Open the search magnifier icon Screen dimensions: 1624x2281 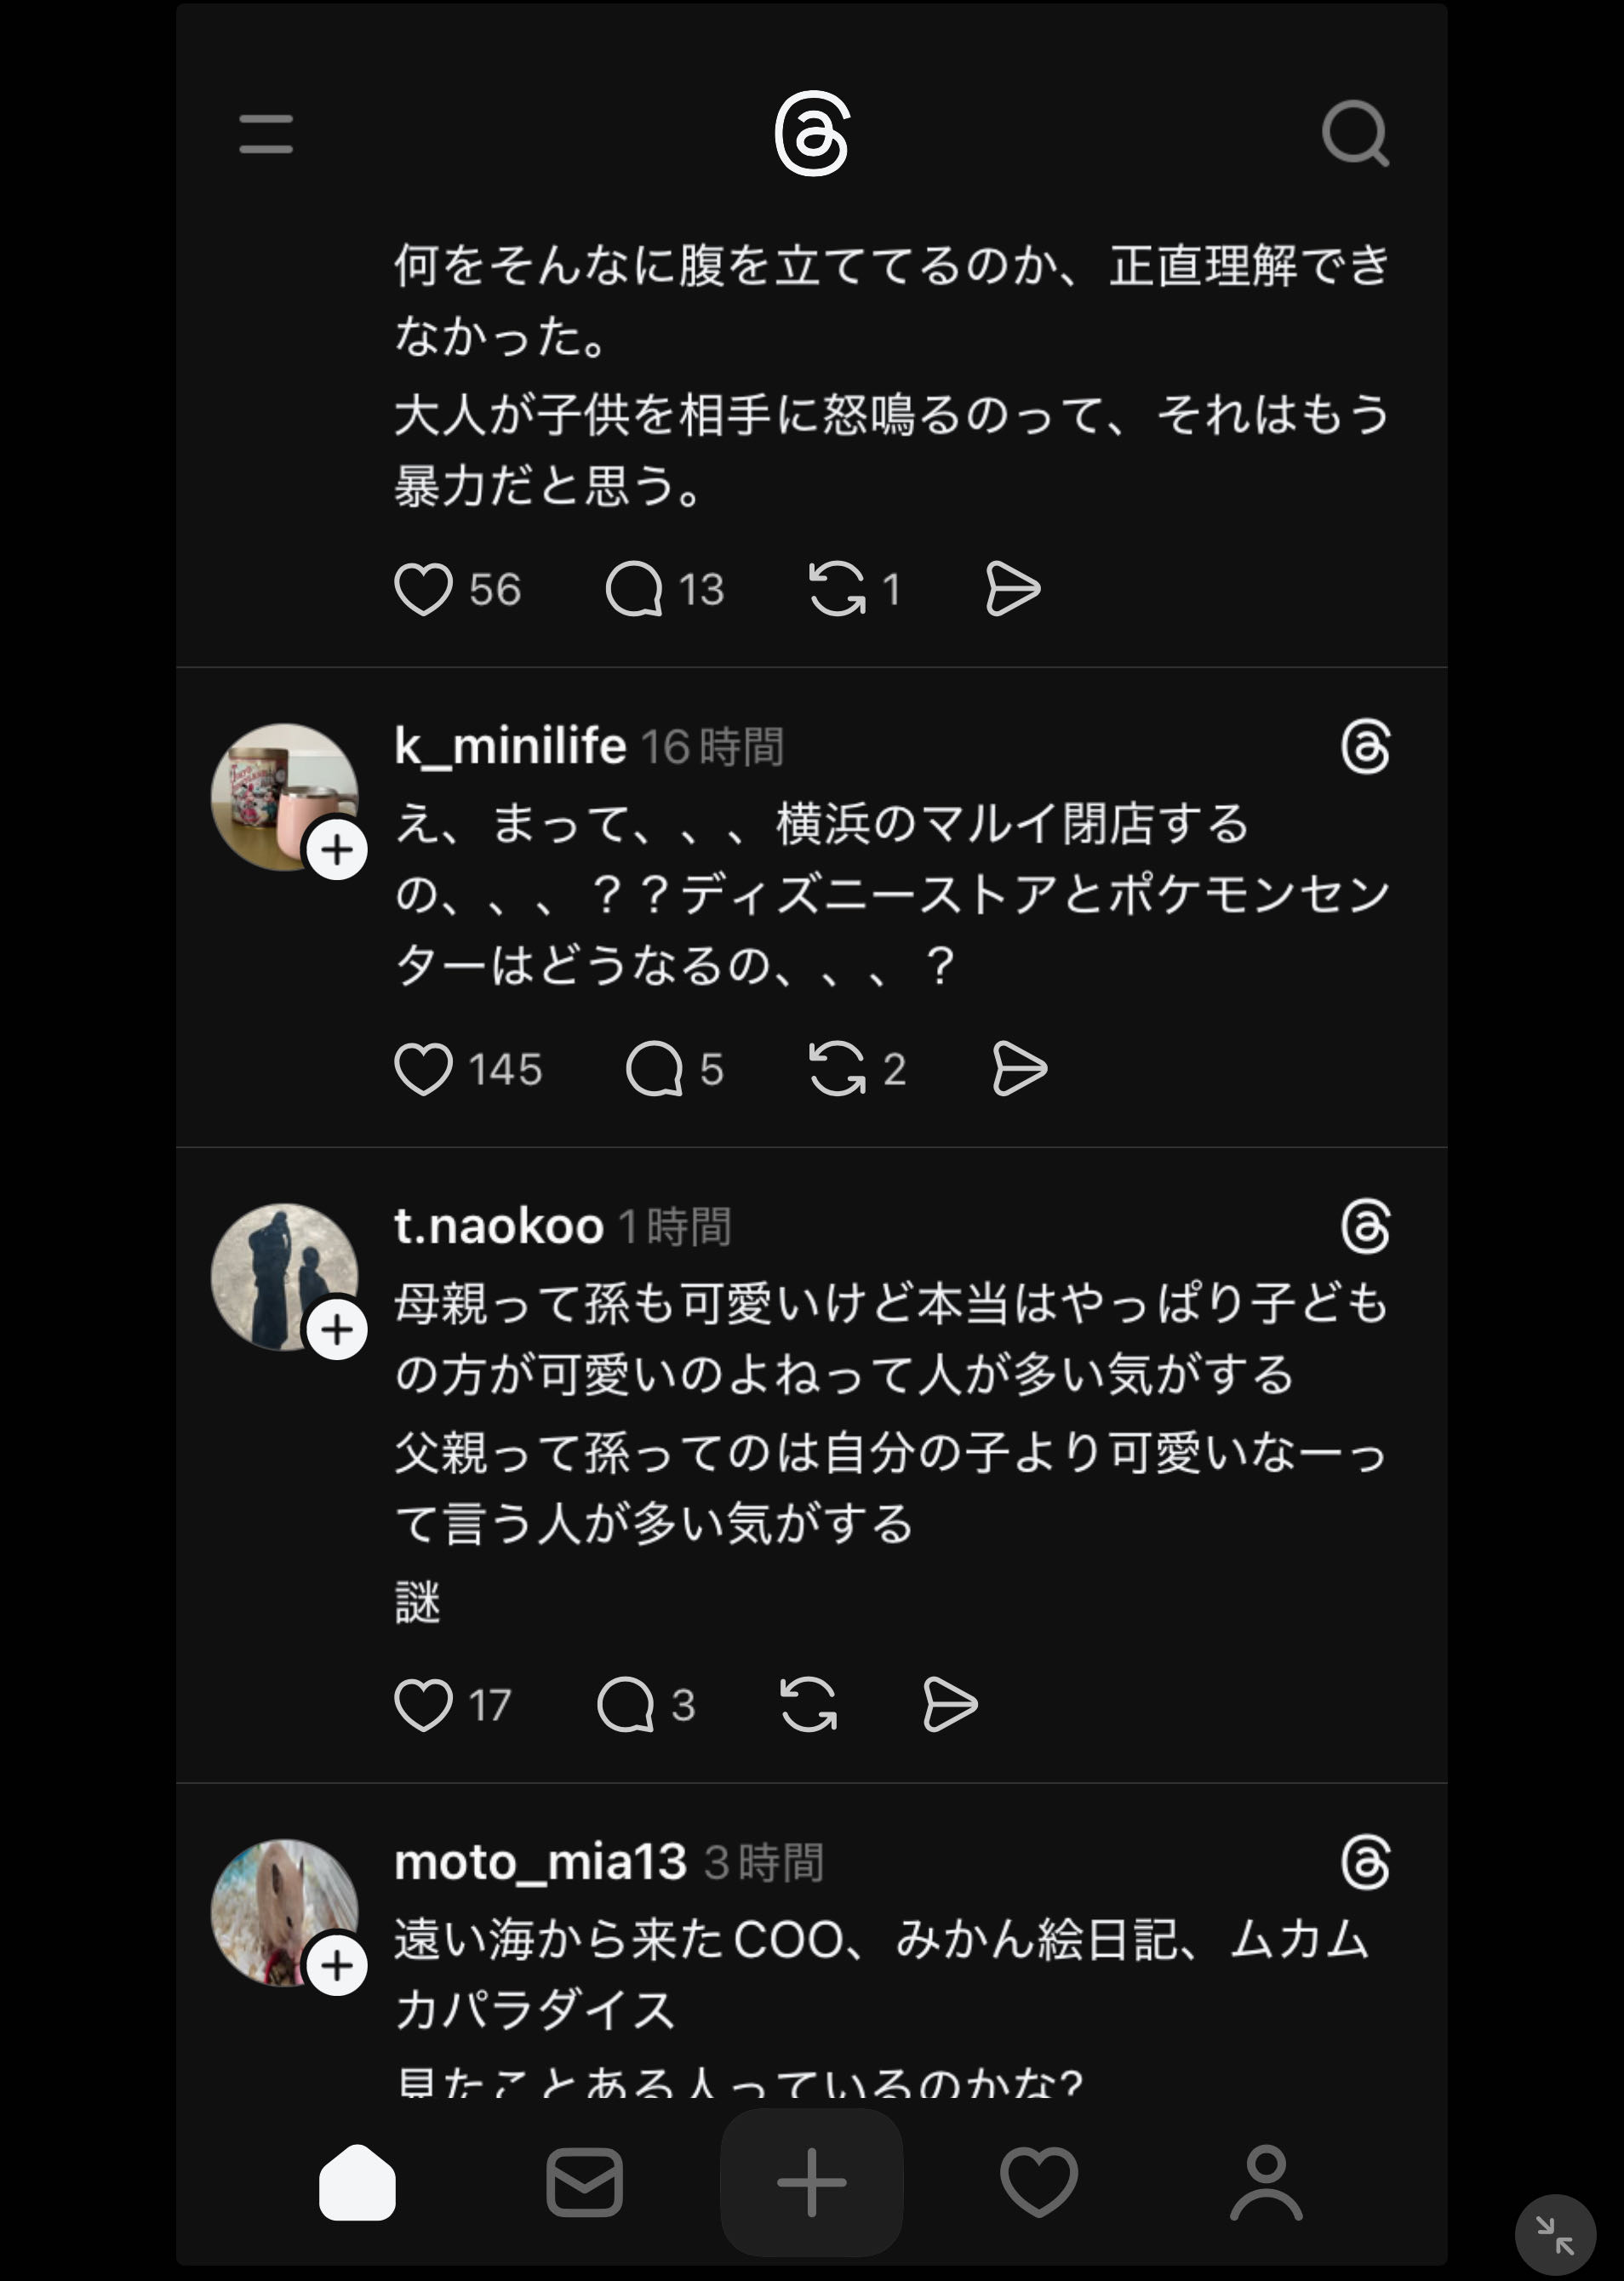click(x=1355, y=133)
